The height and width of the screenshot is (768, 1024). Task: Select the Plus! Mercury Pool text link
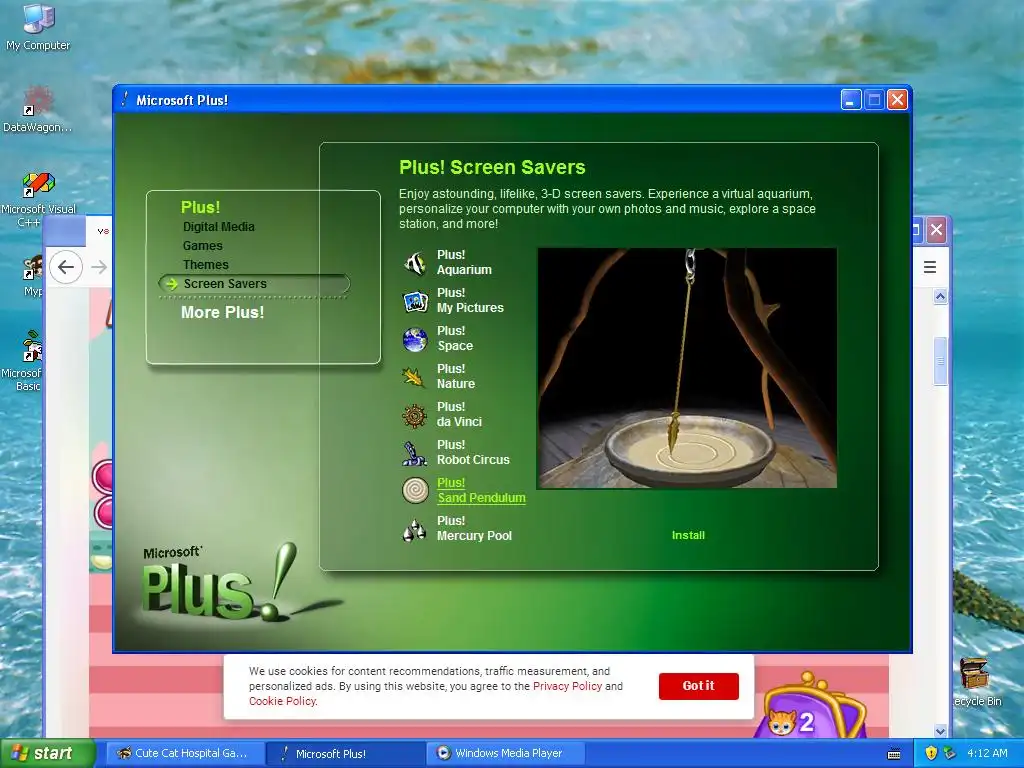pos(474,528)
